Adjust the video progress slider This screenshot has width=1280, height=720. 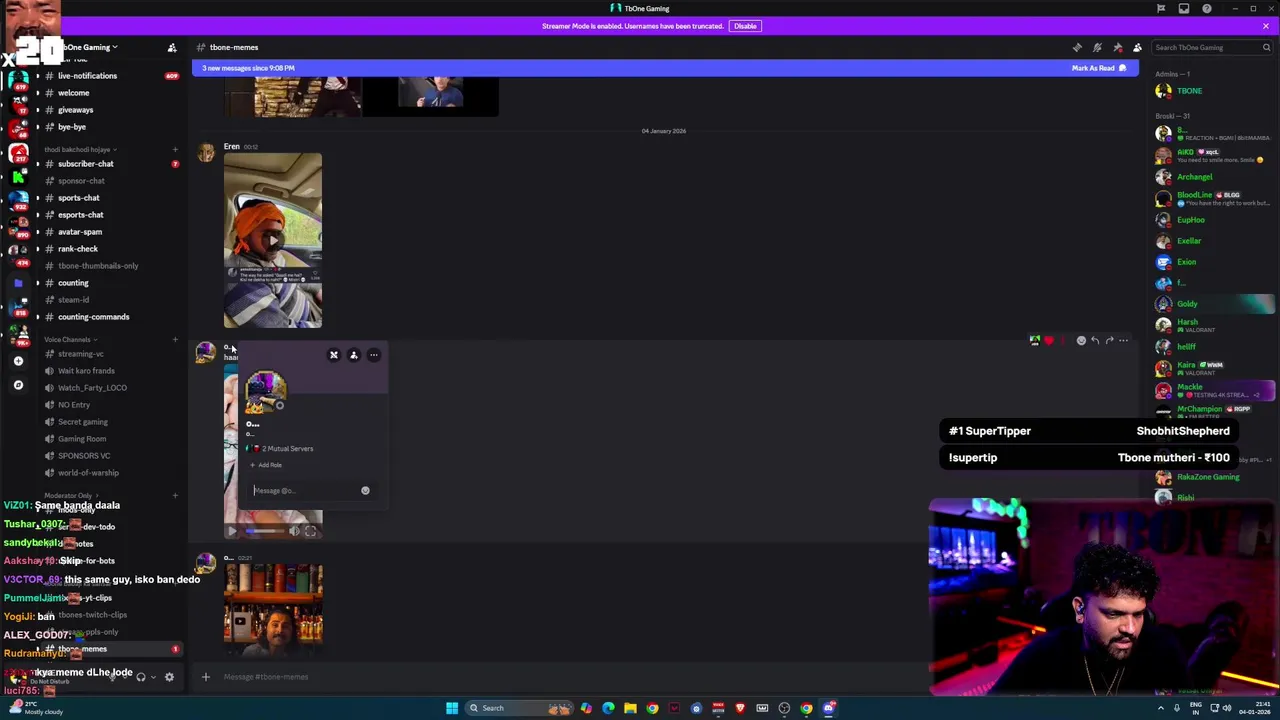(265, 532)
